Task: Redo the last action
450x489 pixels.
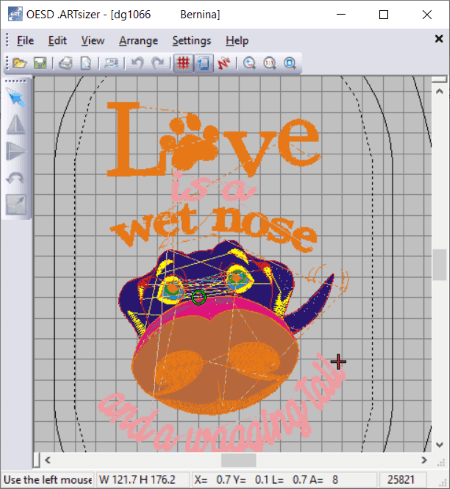Action: pyautogui.click(x=158, y=63)
